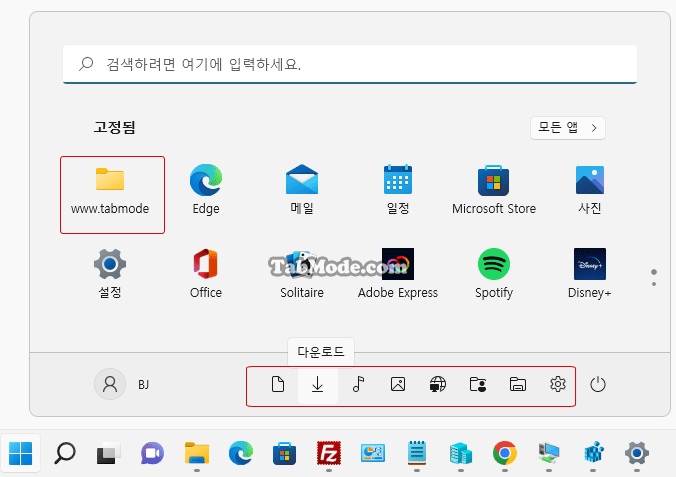Launch Solitaire from pinned apps
Image resolution: width=676 pixels, height=477 pixels.
(302, 273)
